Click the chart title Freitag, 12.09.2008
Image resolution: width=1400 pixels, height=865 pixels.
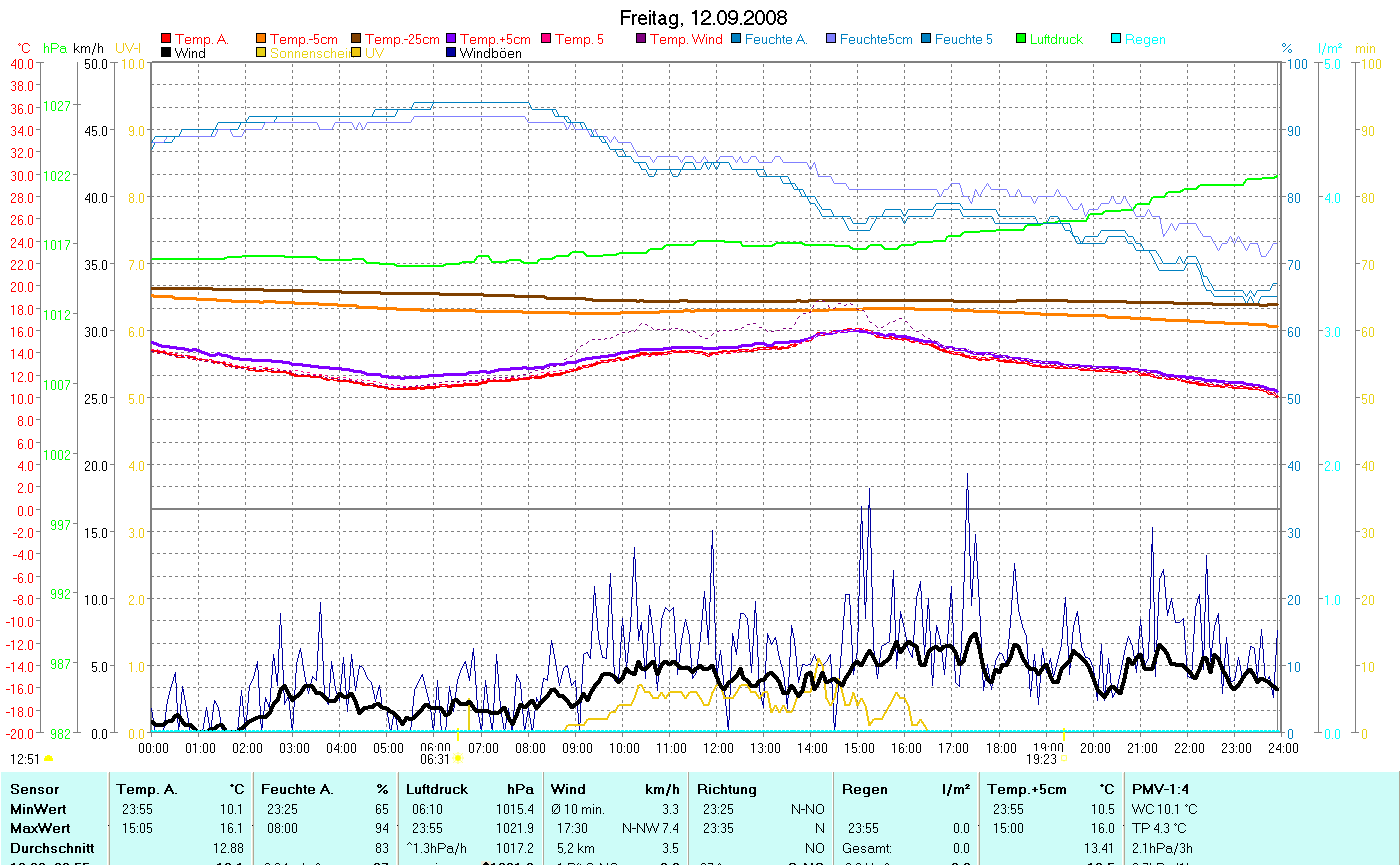pyautogui.click(x=703, y=18)
